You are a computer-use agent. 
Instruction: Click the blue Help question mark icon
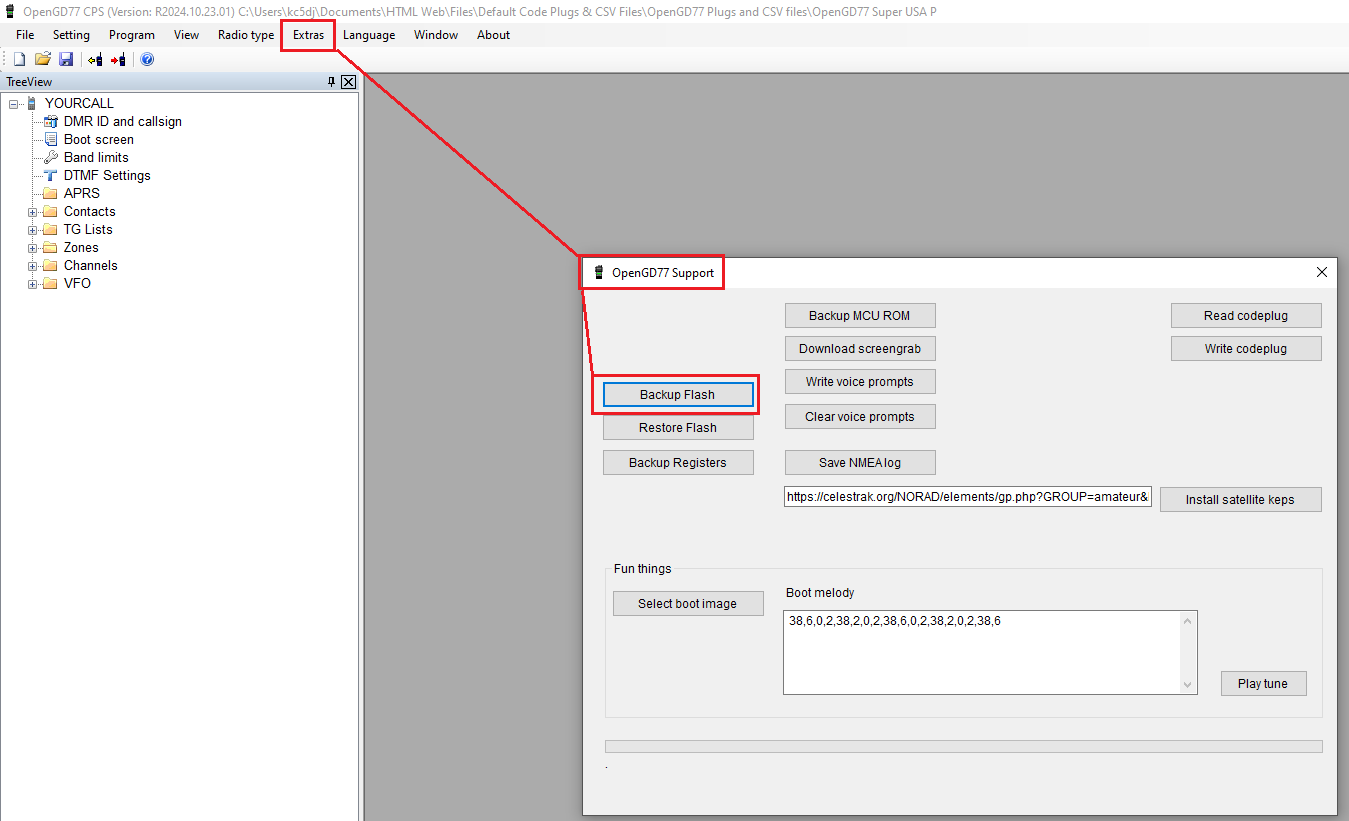click(147, 60)
